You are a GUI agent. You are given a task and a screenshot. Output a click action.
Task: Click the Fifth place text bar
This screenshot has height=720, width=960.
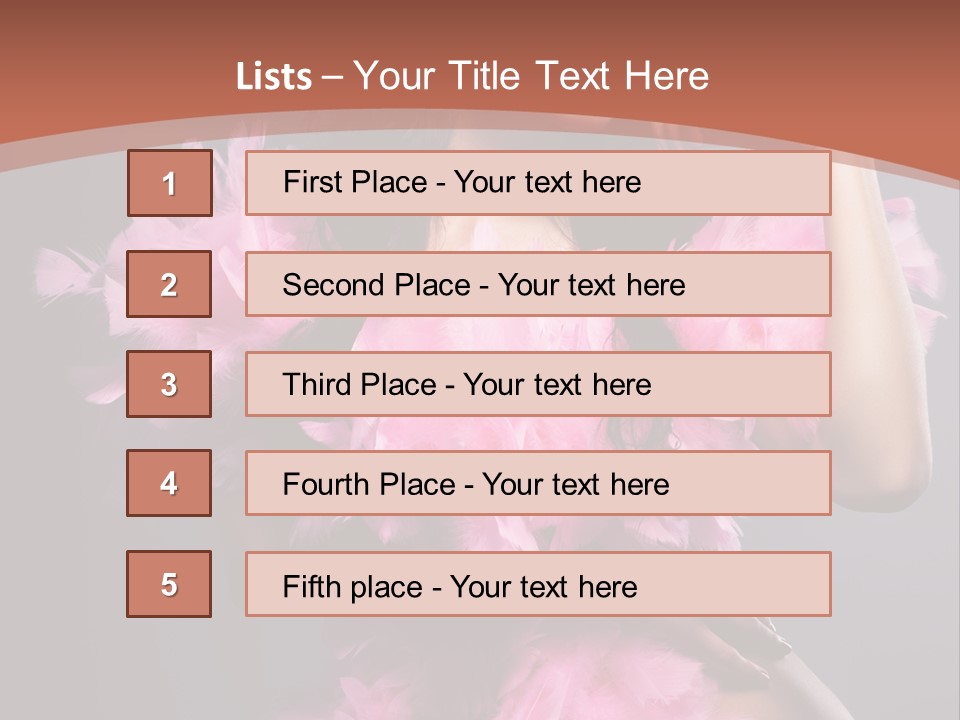pyautogui.click(x=538, y=584)
